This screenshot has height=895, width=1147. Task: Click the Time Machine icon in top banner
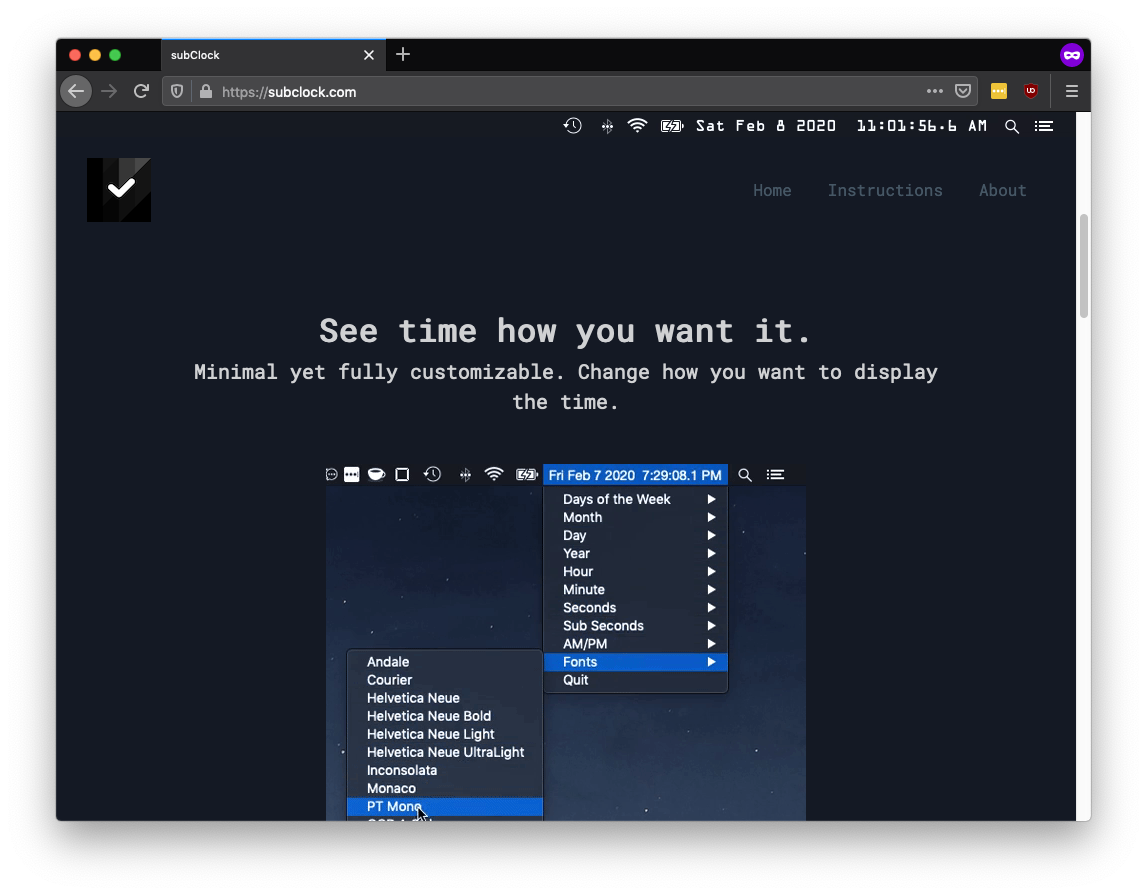coord(573,126)
